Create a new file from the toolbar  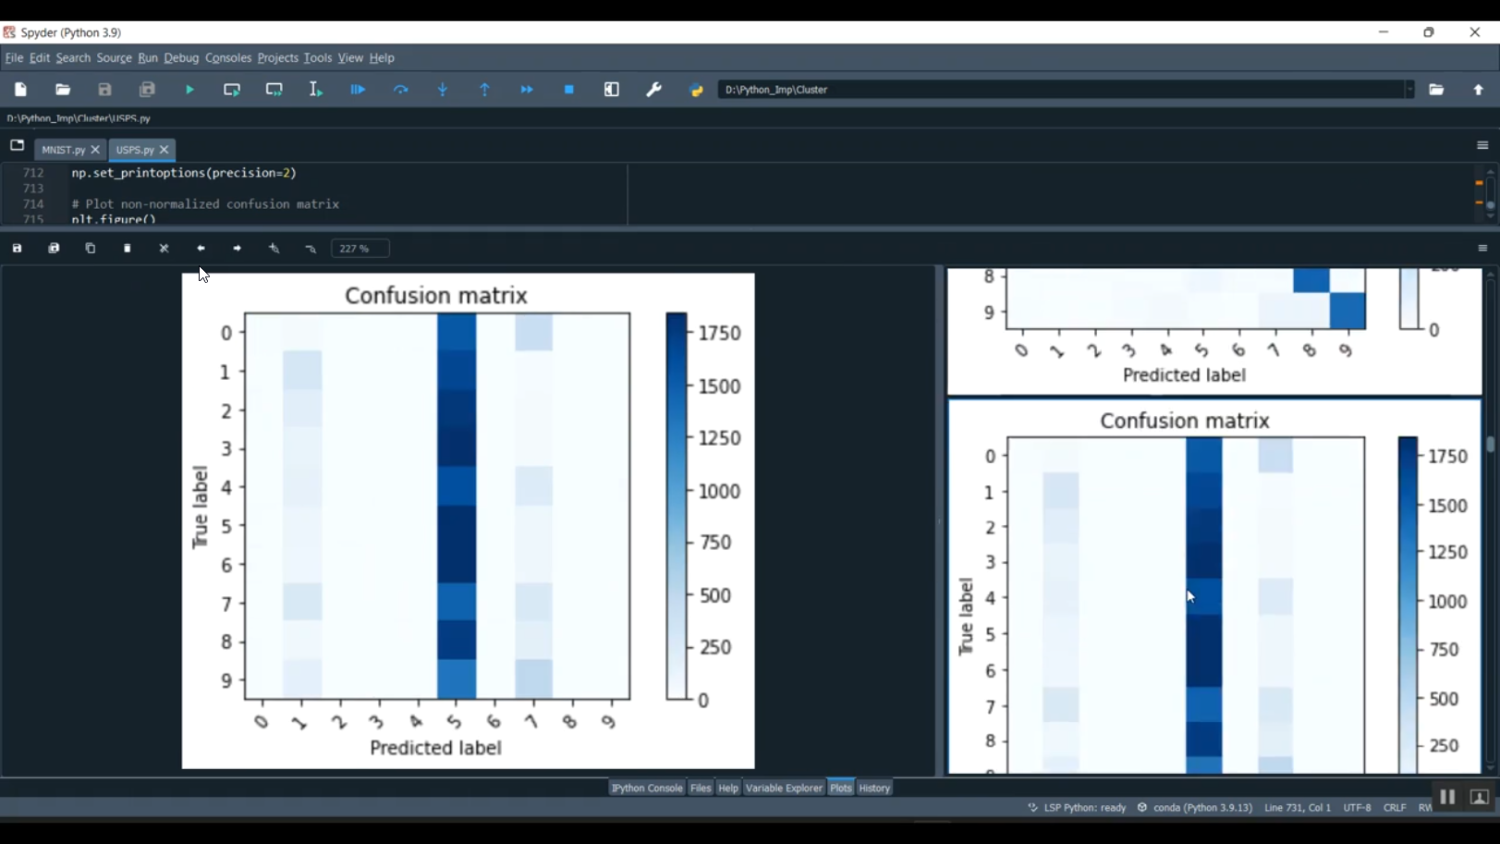[21, 90]
